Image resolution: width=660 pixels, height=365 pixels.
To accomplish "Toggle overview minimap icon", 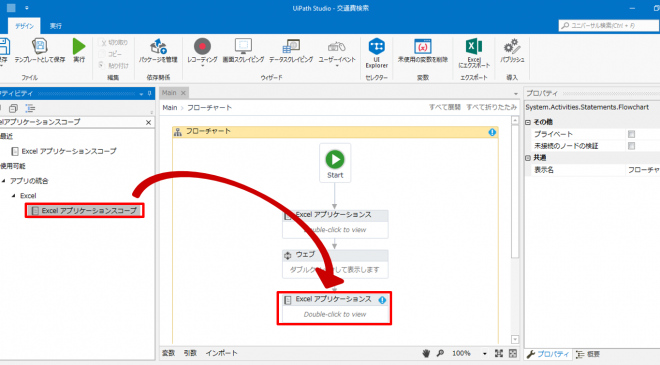I will (x=513, y=353).
